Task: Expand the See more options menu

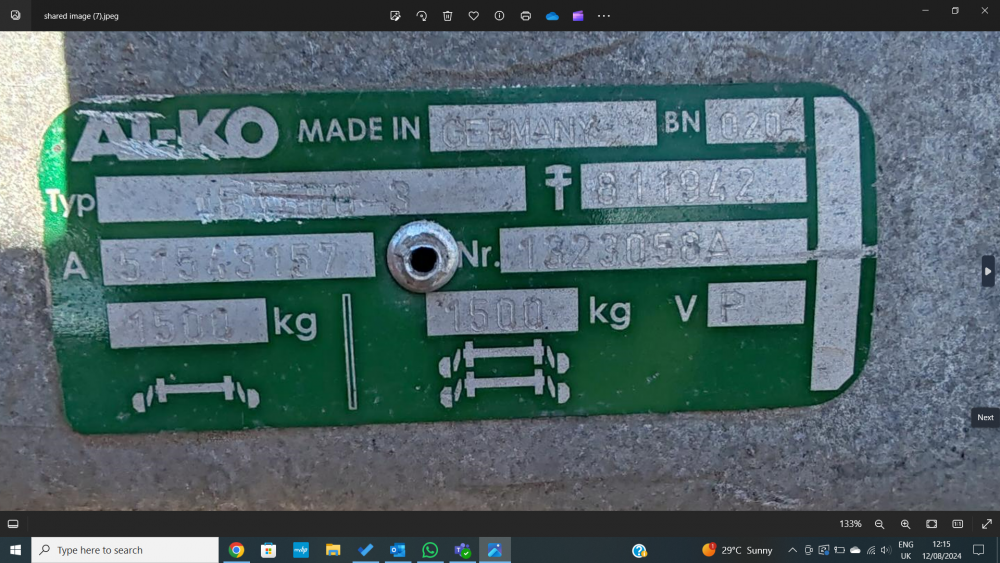Action: pyautogui.click(x=604, y=16)
